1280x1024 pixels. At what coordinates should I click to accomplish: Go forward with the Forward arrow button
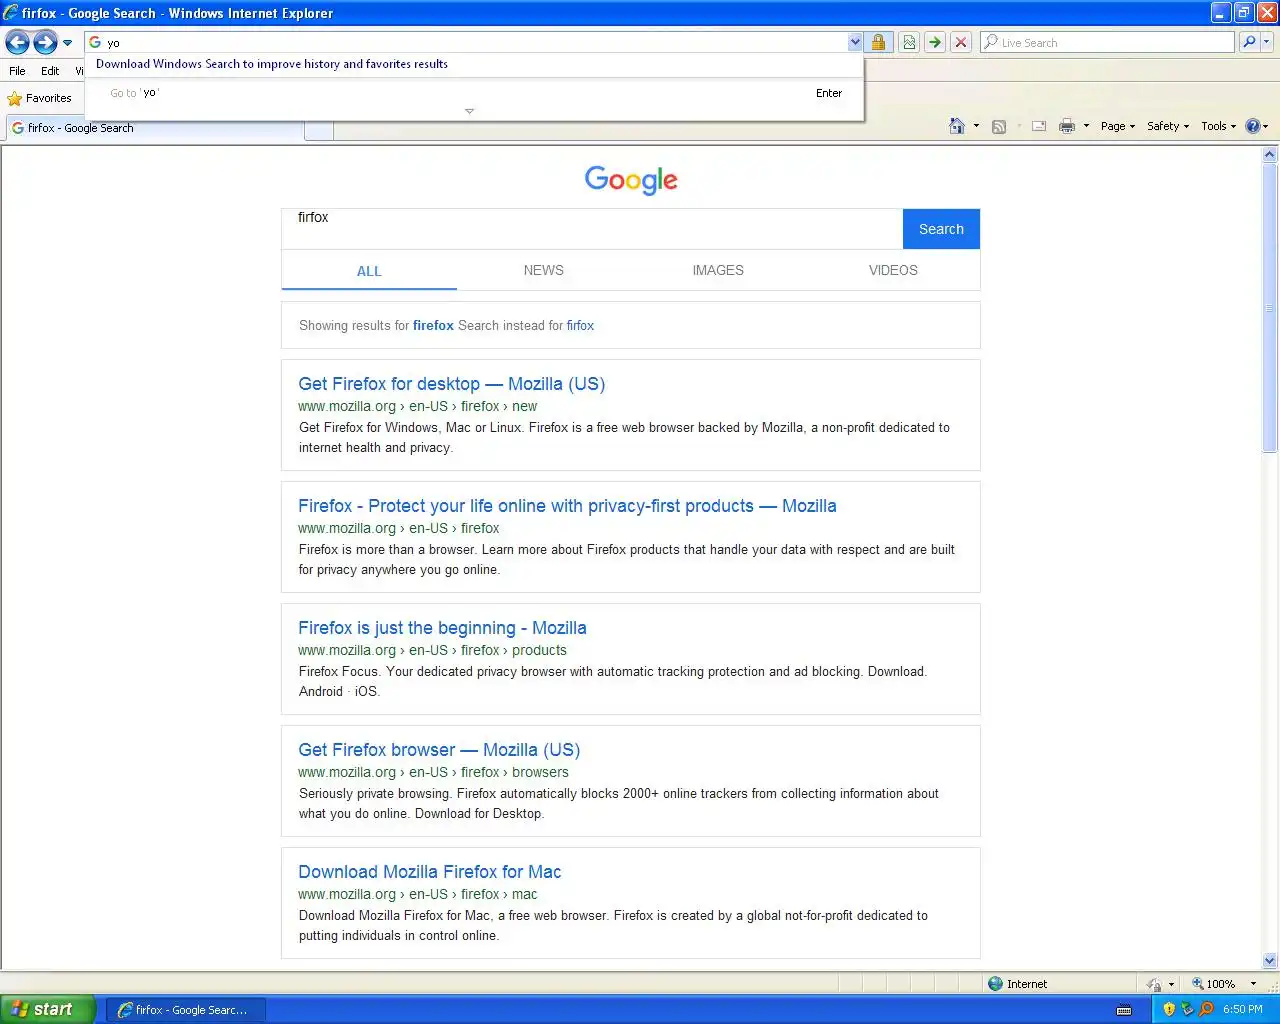(x=45, y=42)
